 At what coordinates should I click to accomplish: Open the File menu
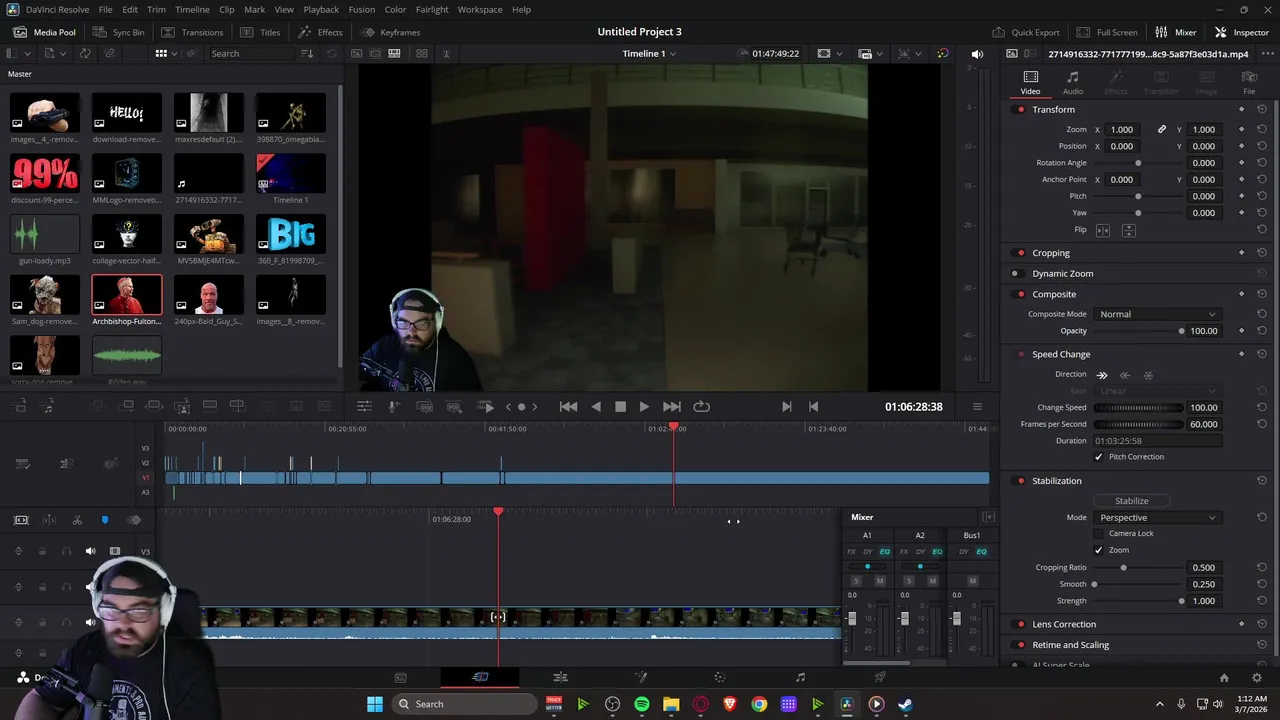(105, 9)
